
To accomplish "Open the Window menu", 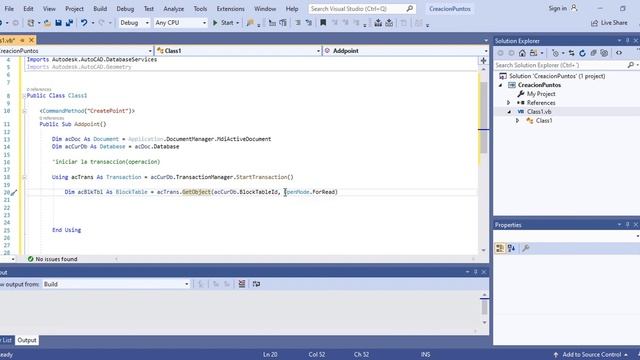I will [x=265, y=9].
